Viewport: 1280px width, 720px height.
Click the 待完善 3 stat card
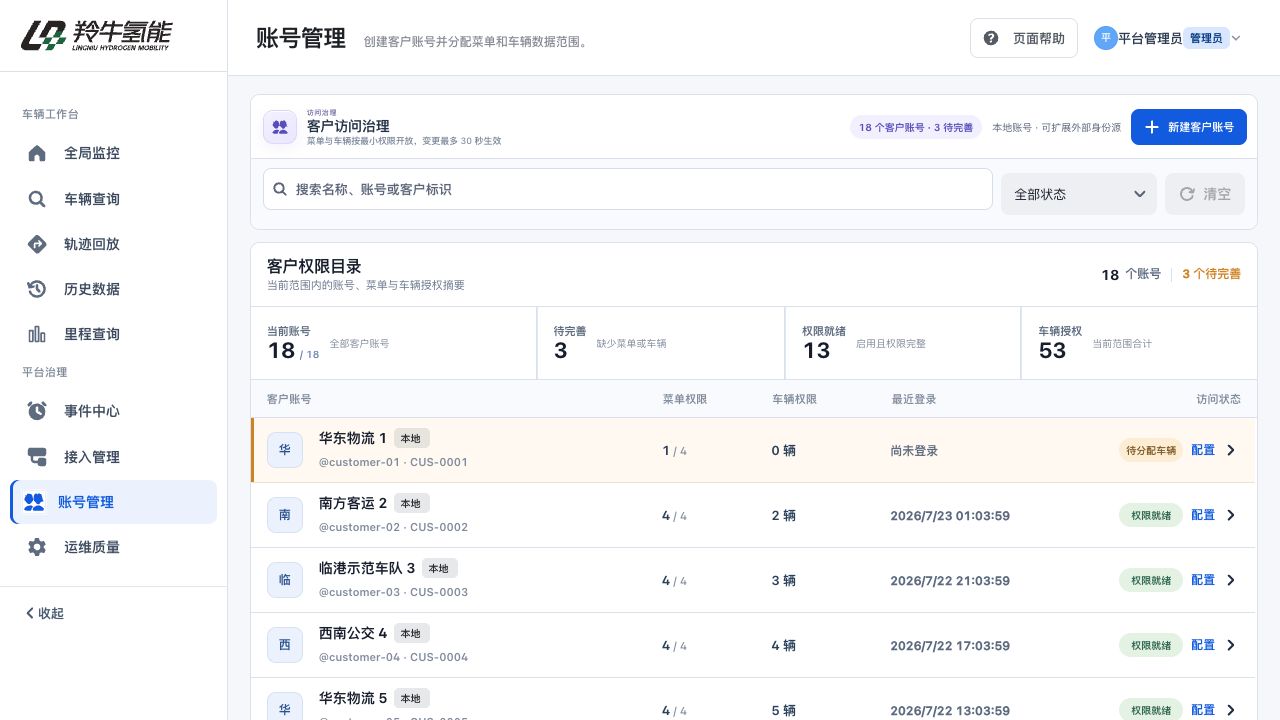[x=661, y=343]
